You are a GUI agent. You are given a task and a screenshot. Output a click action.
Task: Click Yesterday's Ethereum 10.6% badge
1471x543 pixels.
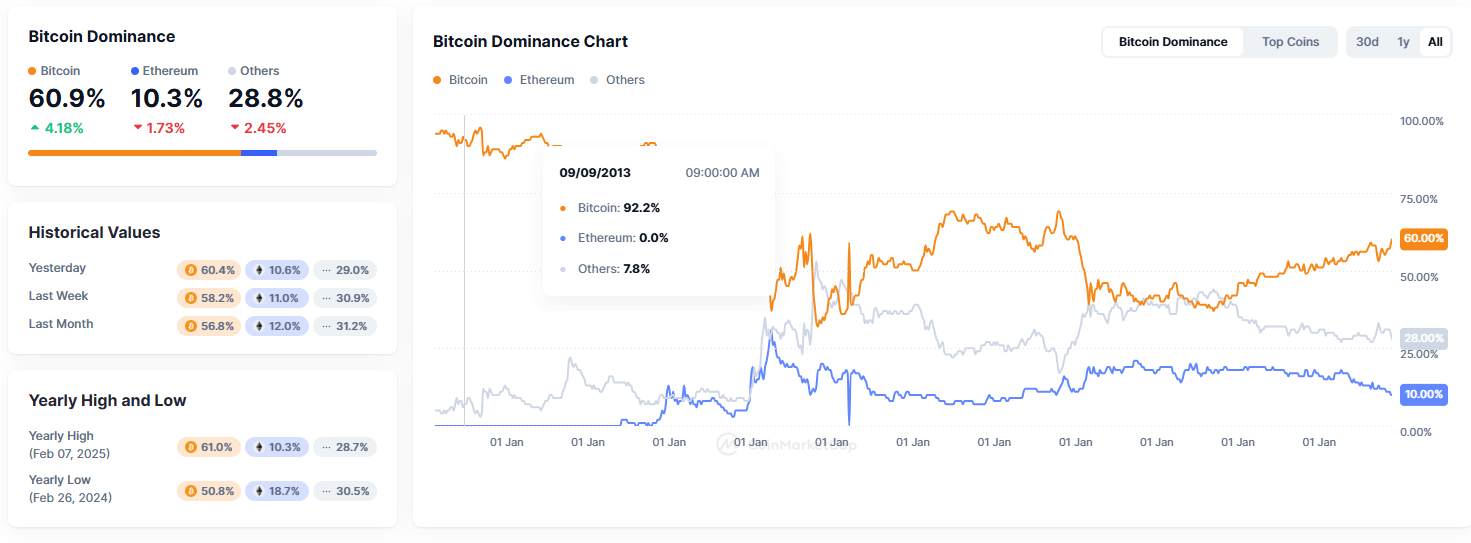point(277,270)
